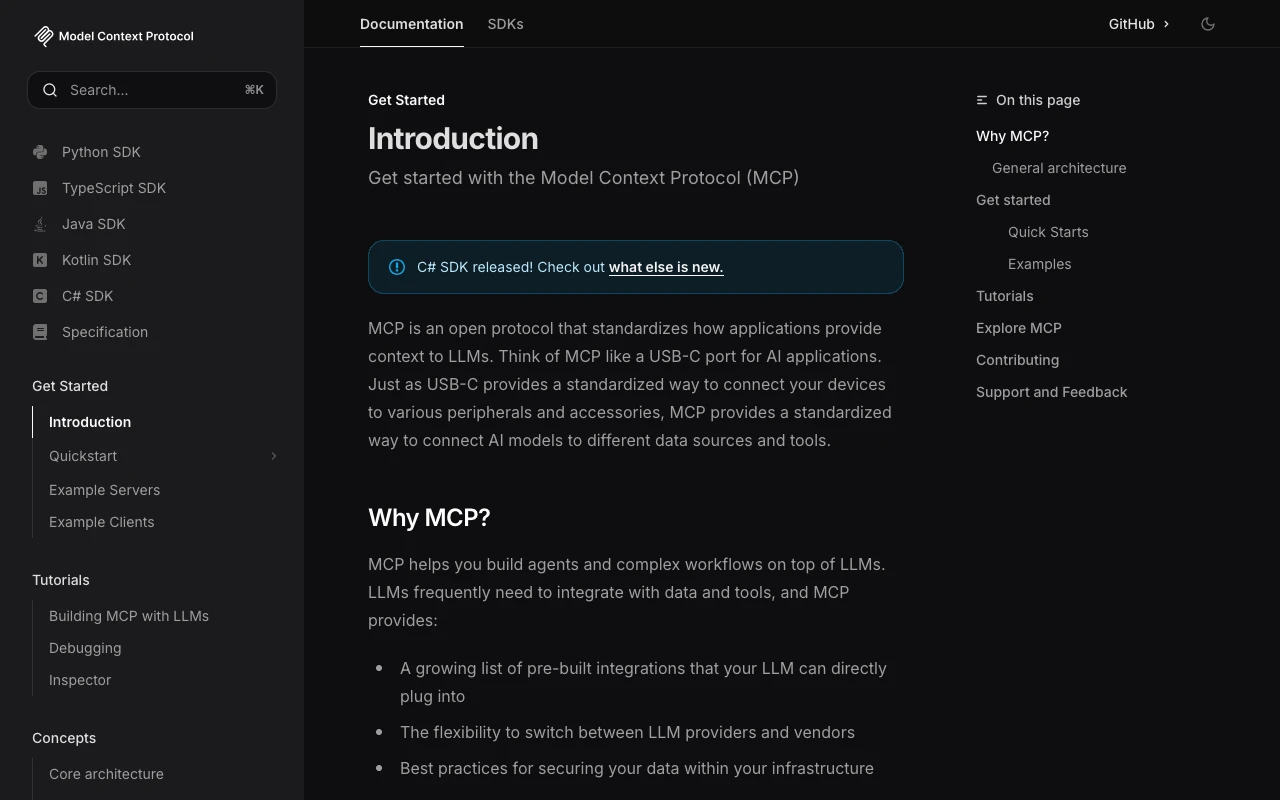Viewport: 1280px width, 800px height.
Task: Click the Python SDK icon in sidebar
Action: (40, 152)
